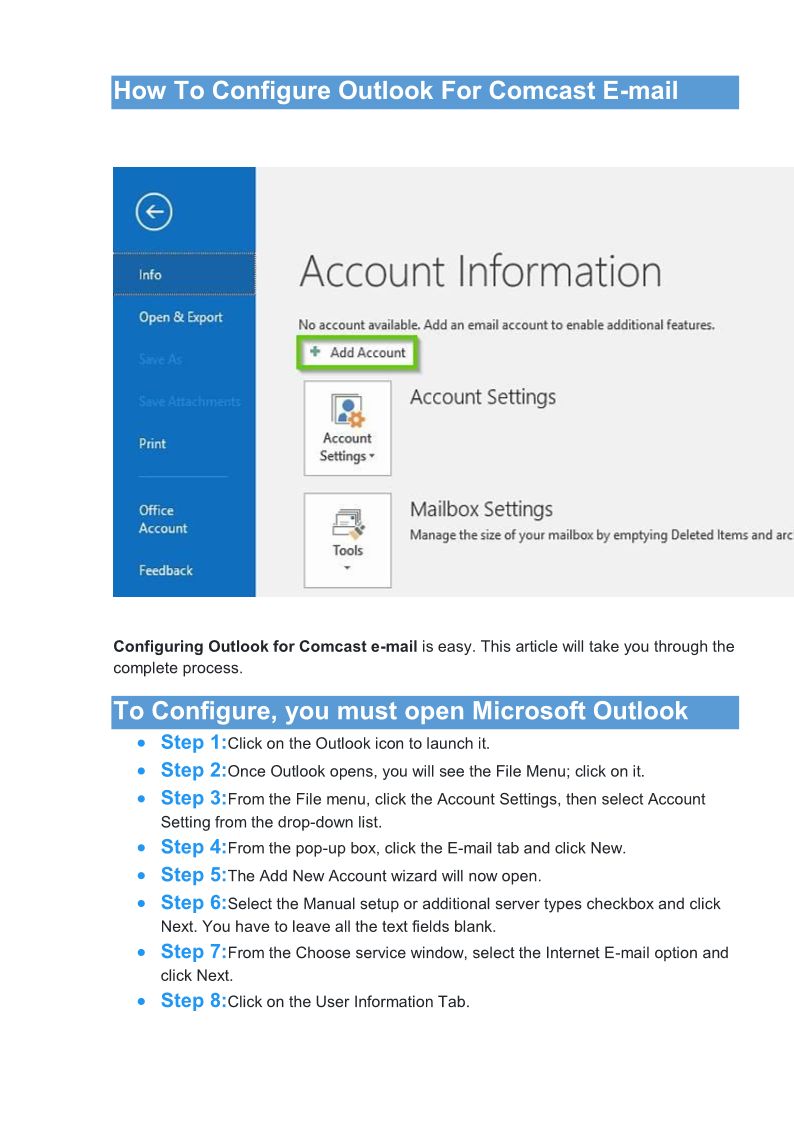Viewport: 794px width, 1123px height.
Task: Expand the Account Settings dropdown arrow
Action: coord(372,457)
